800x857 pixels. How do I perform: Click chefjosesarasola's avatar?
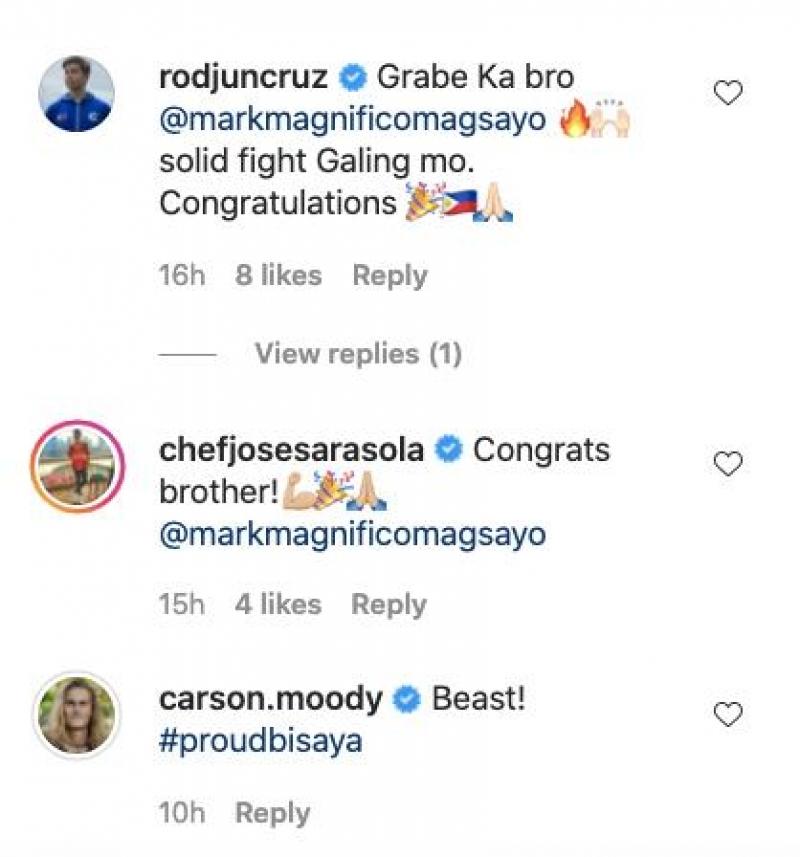(x=78, y=463)
